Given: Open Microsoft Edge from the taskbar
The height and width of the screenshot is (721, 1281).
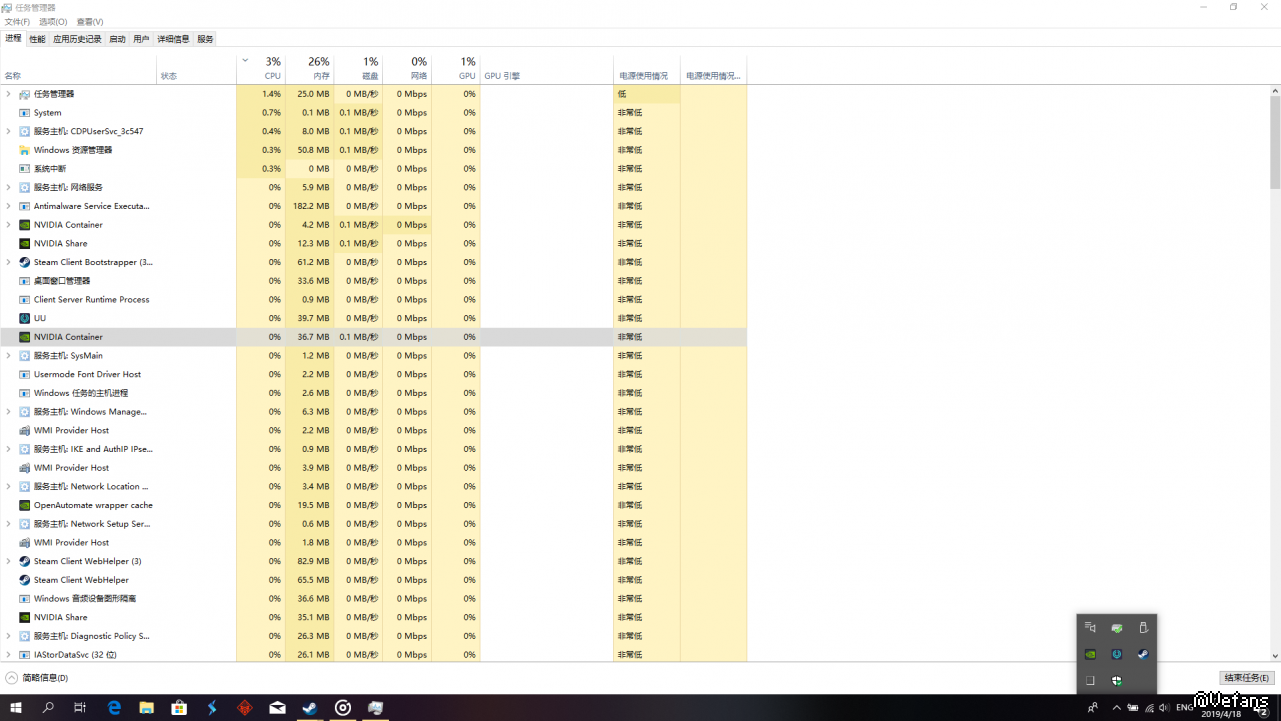Looking at the screenshot, I should (x=114, y=708).
